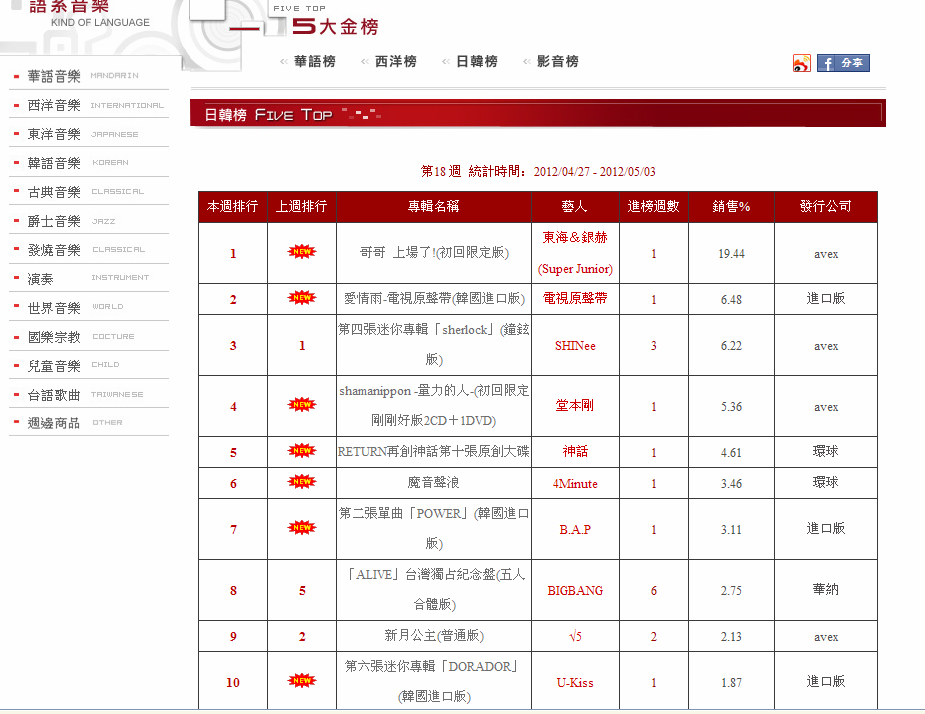Switch to the 華語榜 chart tab
Screen dimensions: 925x714
[x=314, y=62]
